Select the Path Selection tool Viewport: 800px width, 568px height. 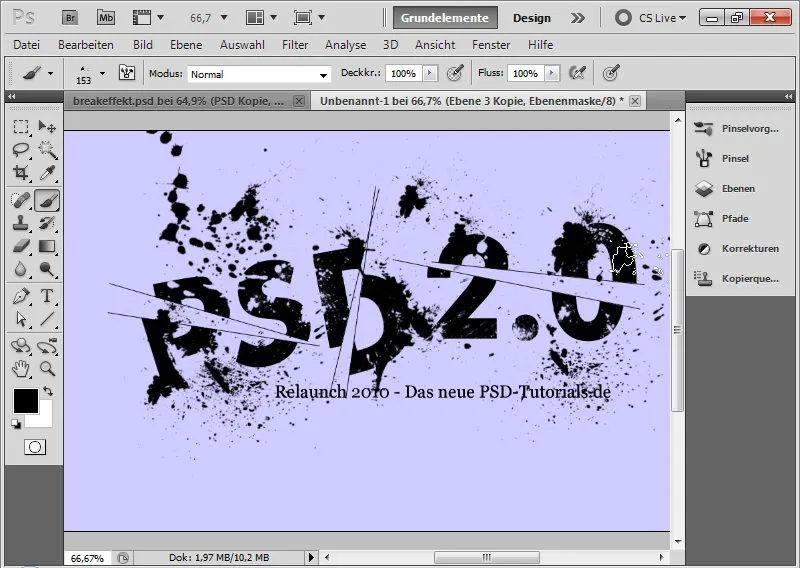tap(21, 319)
